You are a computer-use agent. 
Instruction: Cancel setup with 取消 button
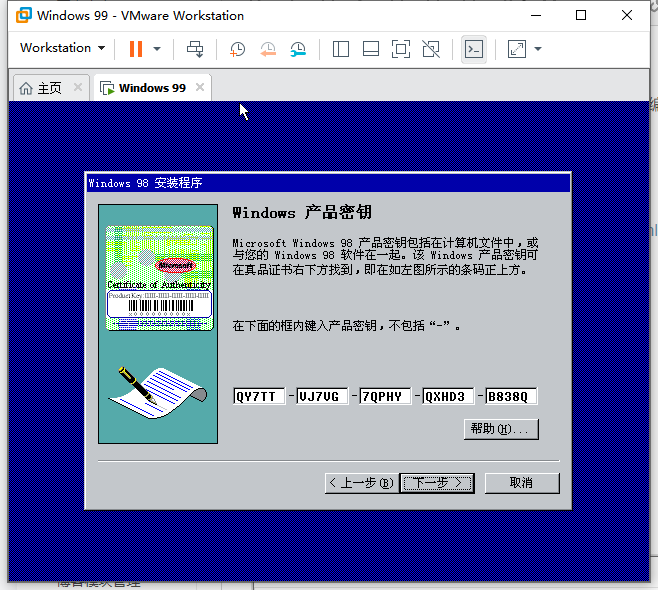[x=522, y=483]
